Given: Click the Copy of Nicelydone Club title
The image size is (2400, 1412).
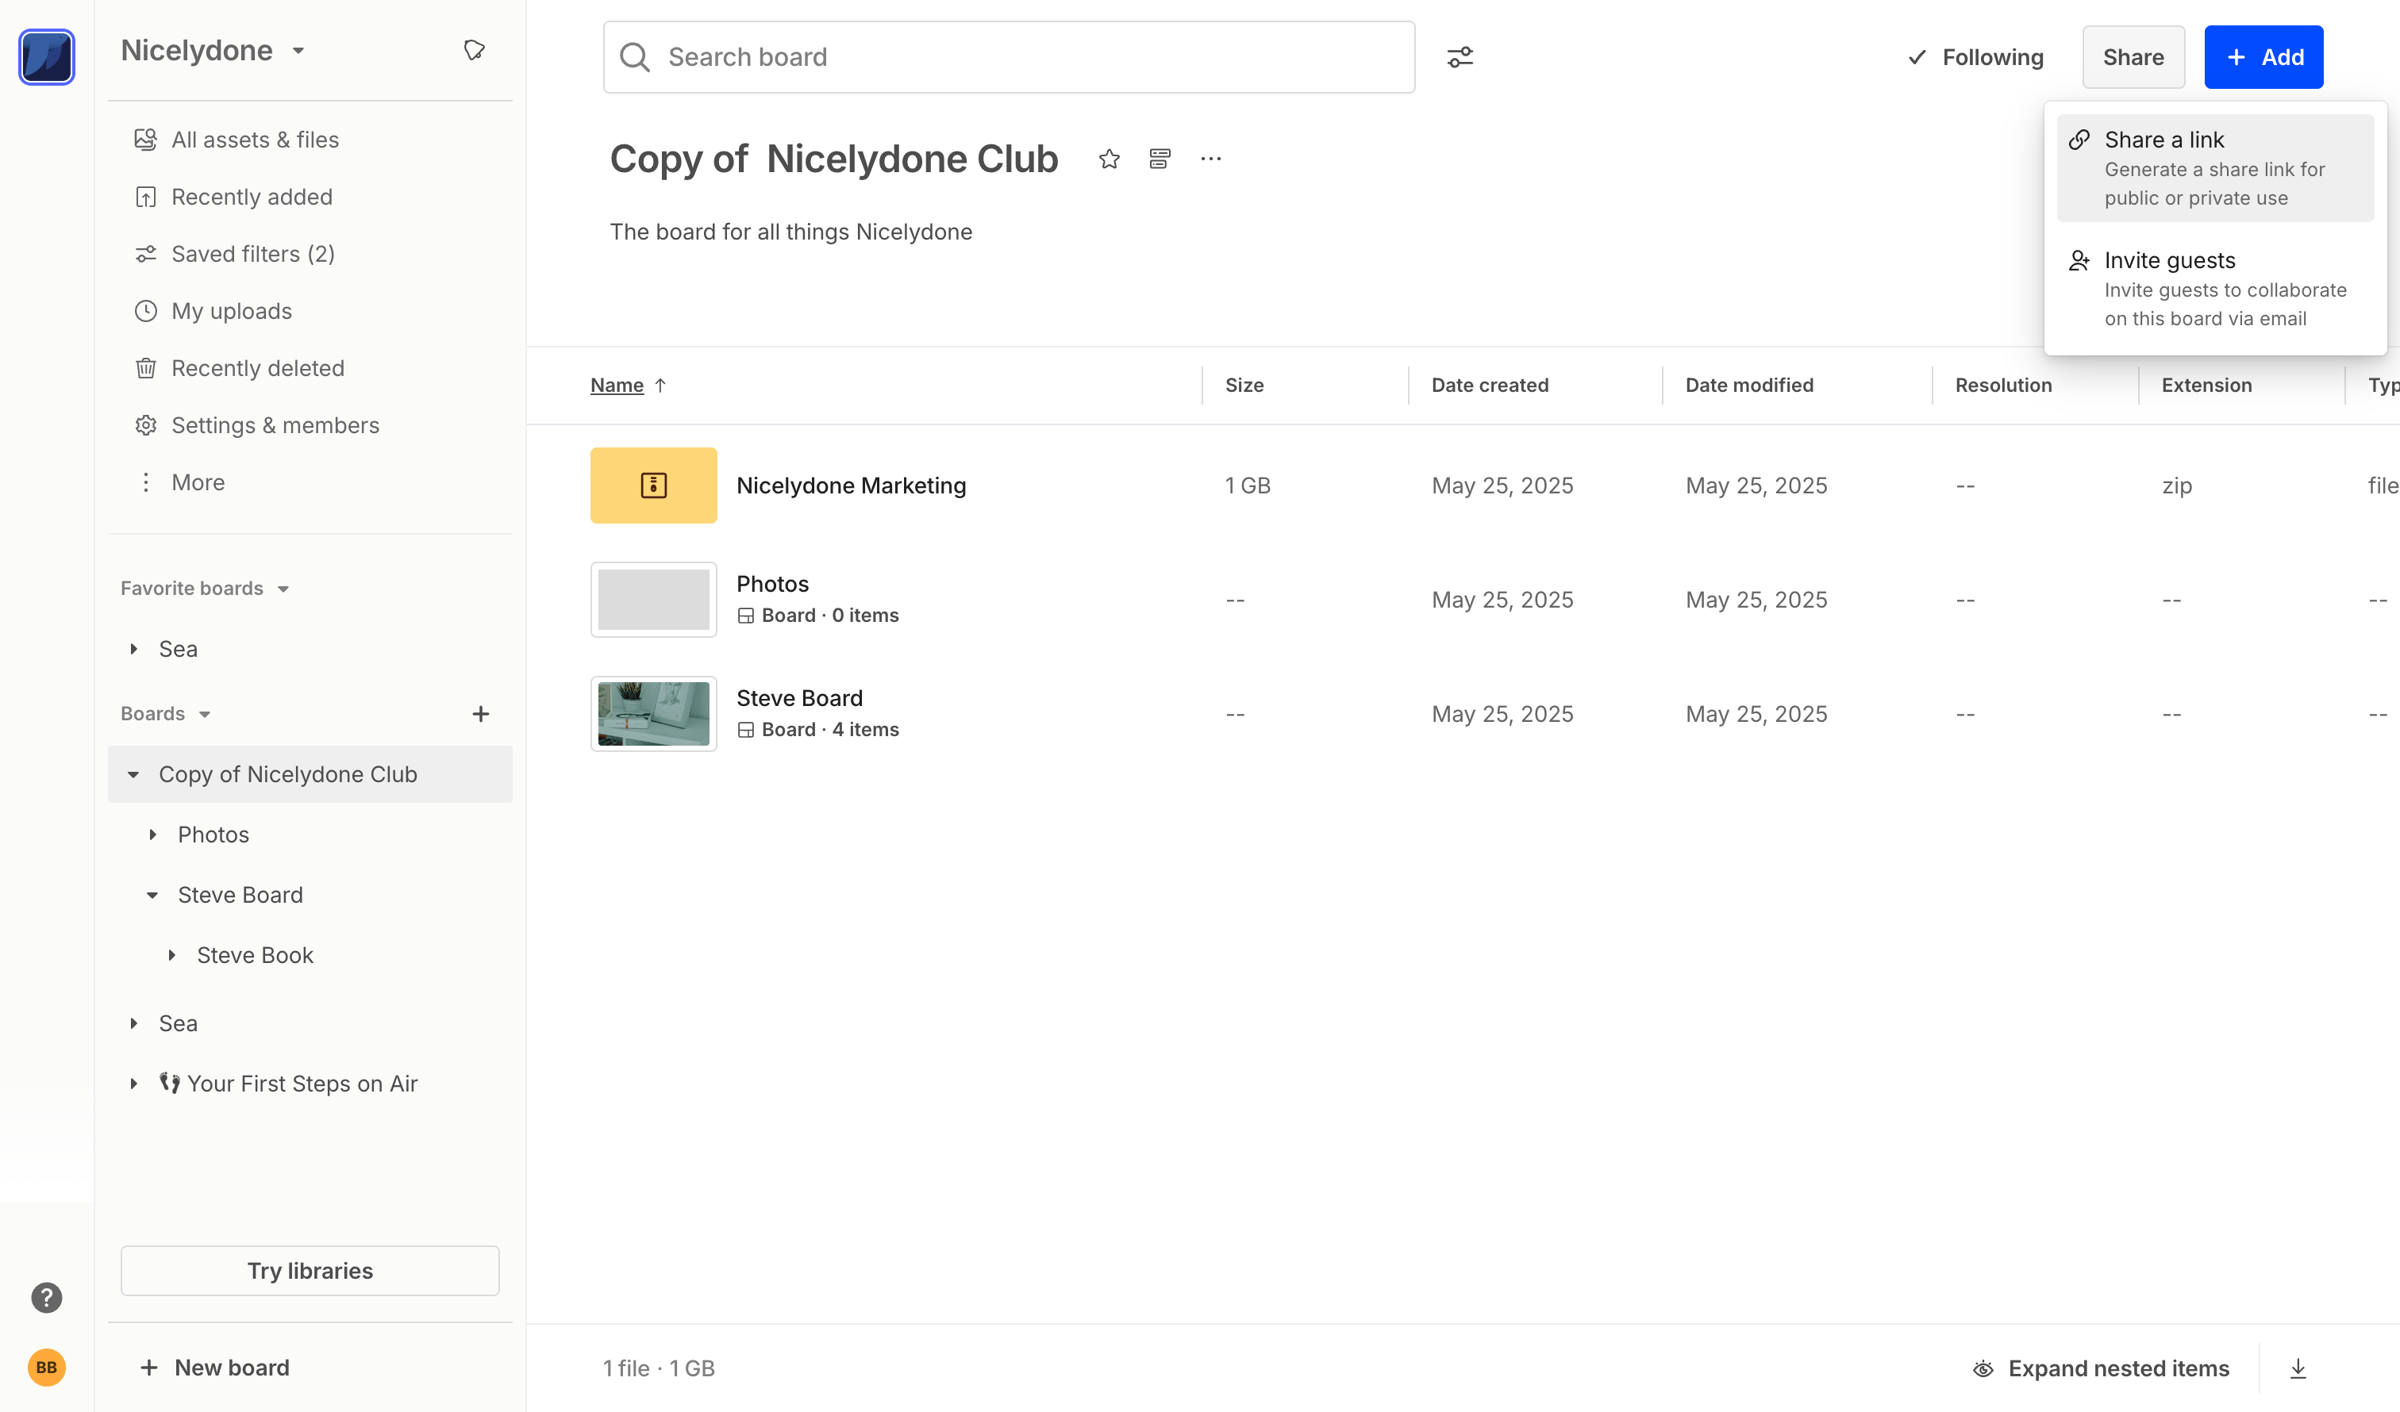Looking at the screenshot, I should [x=834, y=159].
